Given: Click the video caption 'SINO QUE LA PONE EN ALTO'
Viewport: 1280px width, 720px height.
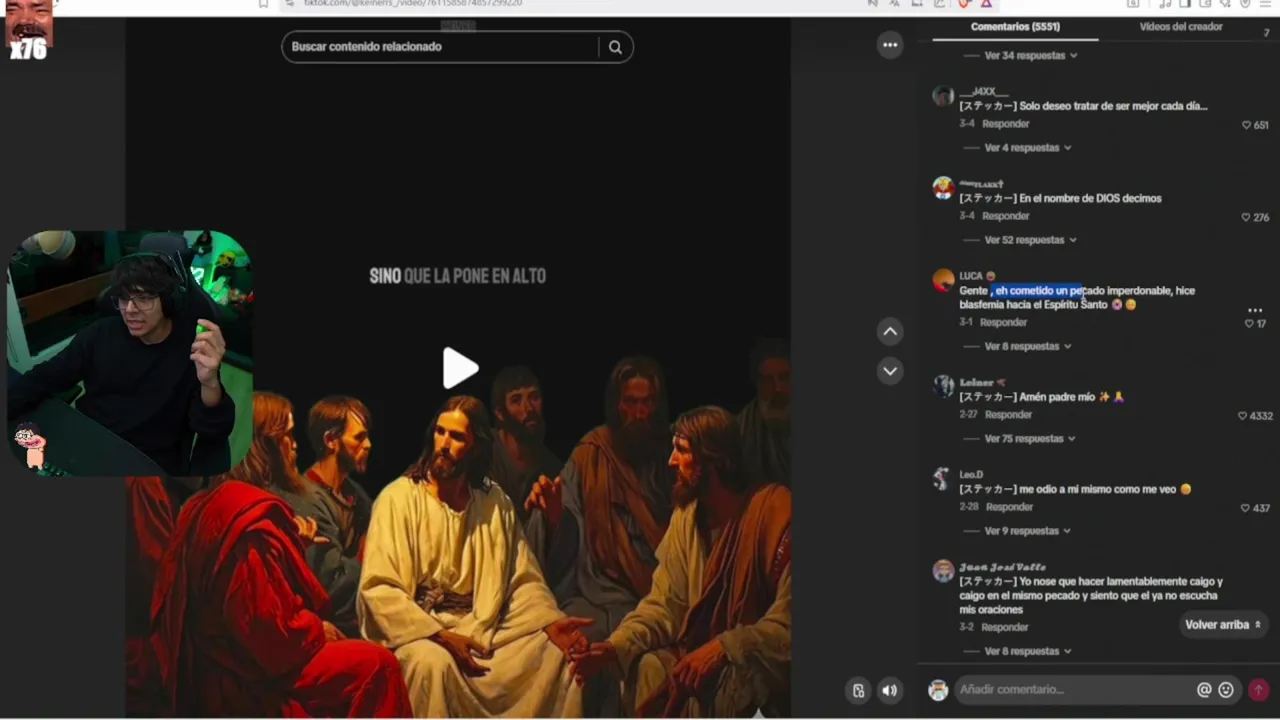Looking at the screenshot, I should (458, 276).
